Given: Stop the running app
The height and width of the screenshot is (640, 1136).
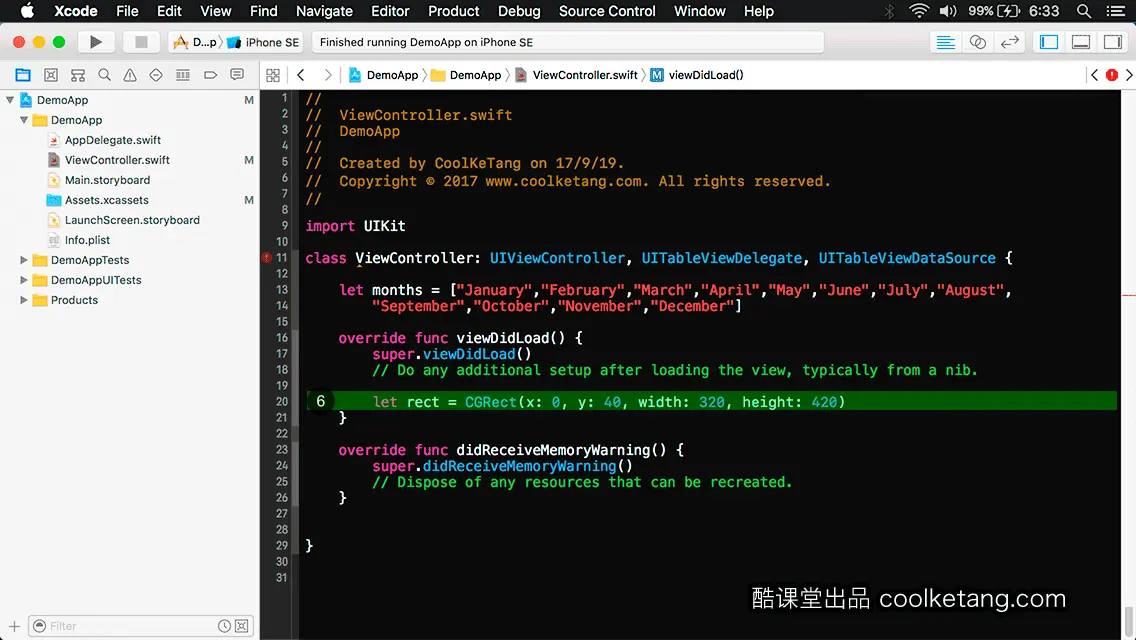Looking at the screenshot, I should pos(141,42).
